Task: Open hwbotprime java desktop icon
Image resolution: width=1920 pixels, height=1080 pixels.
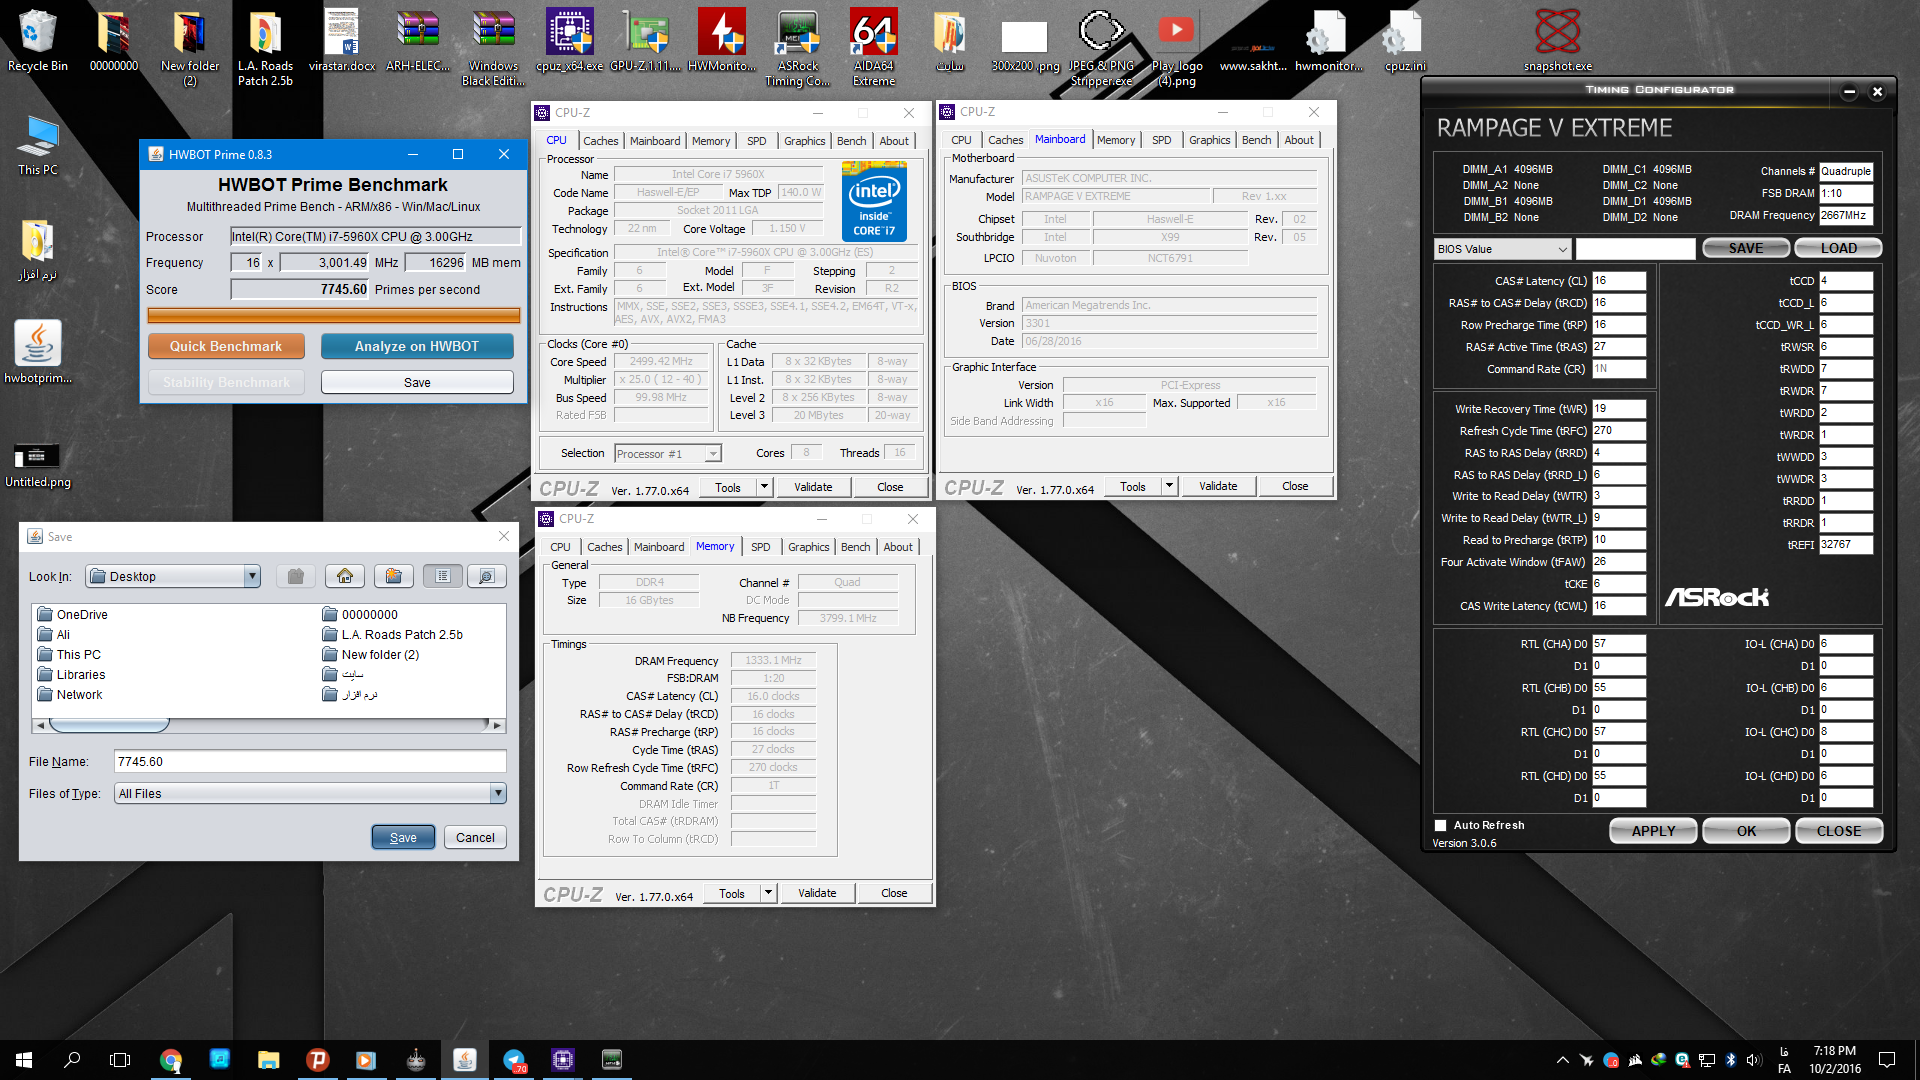Action: (x=38, y=352)
